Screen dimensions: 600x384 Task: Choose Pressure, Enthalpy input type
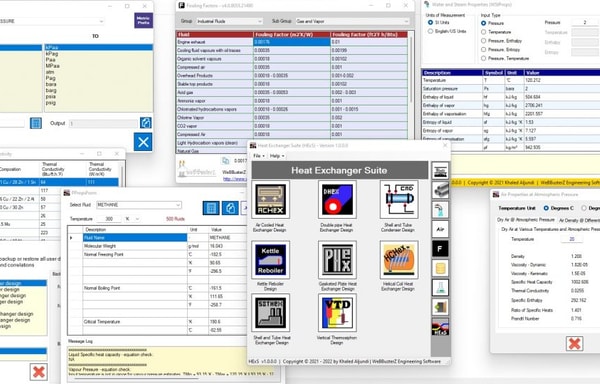click(484, 41)
